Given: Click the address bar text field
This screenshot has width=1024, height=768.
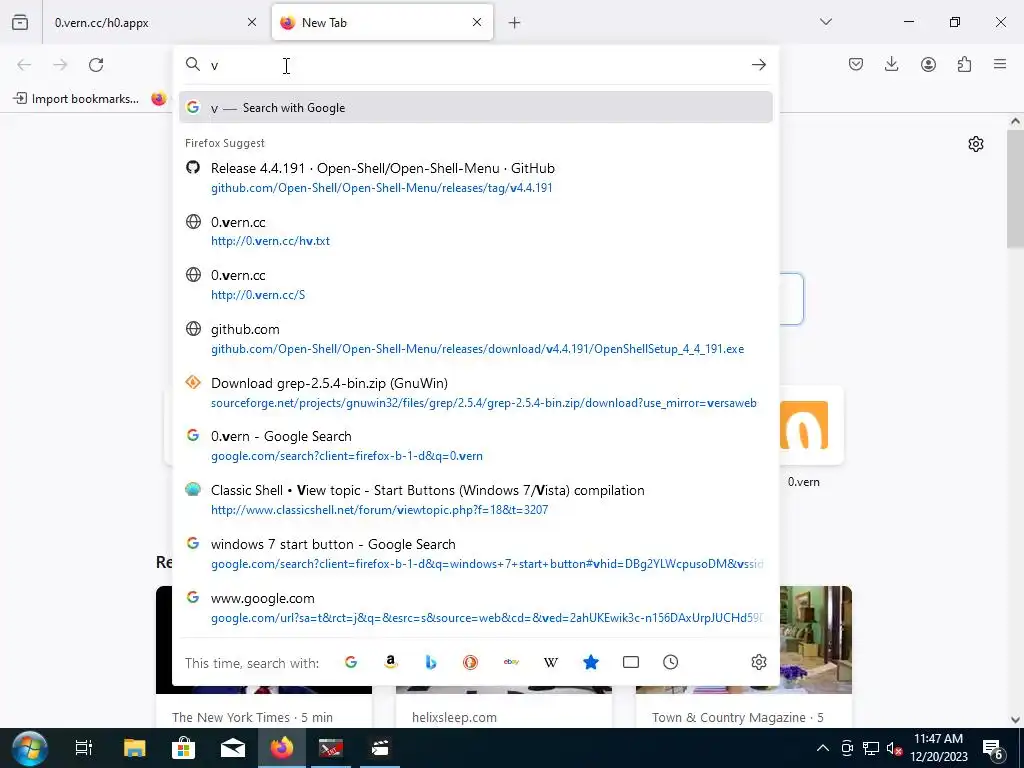Looking at the screenshot, I should tap(475, 65).
